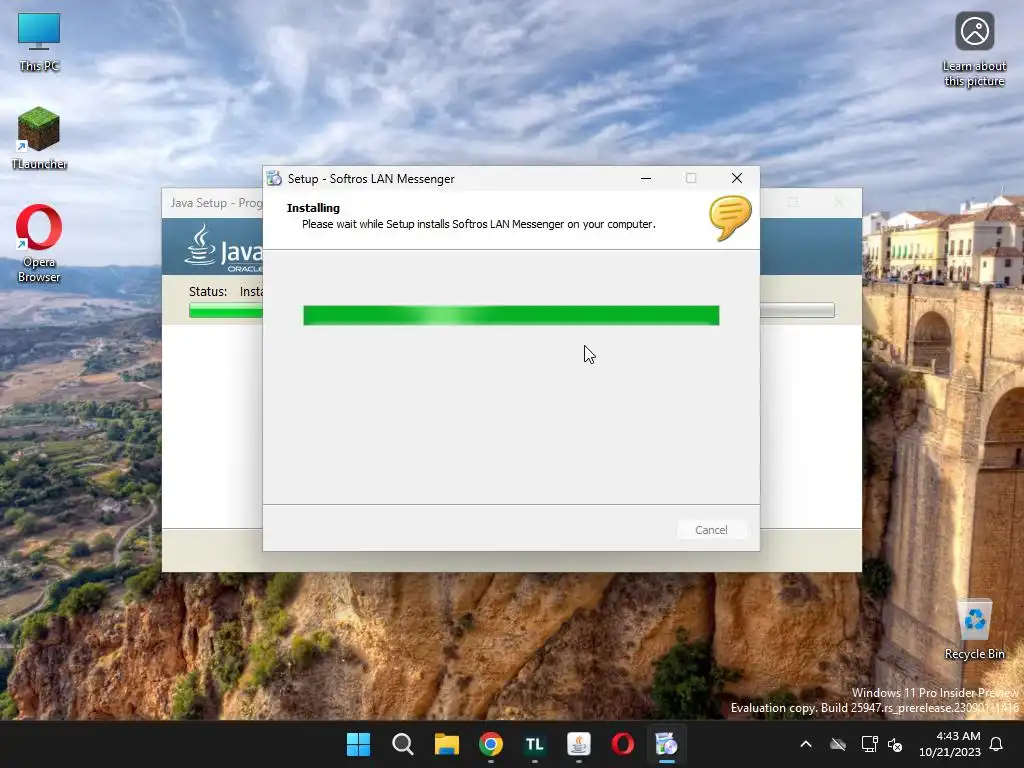Image resolution: width=1024 pixels, height=768 pixels.
Task: Select the TLauncher desktop shortcut
Action: (x=39, y=138)
